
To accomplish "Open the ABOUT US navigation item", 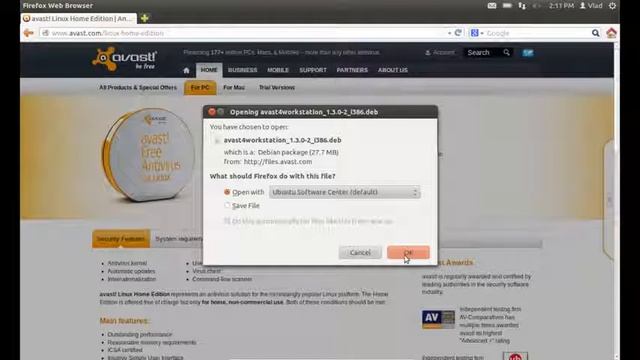I will 393,70.
